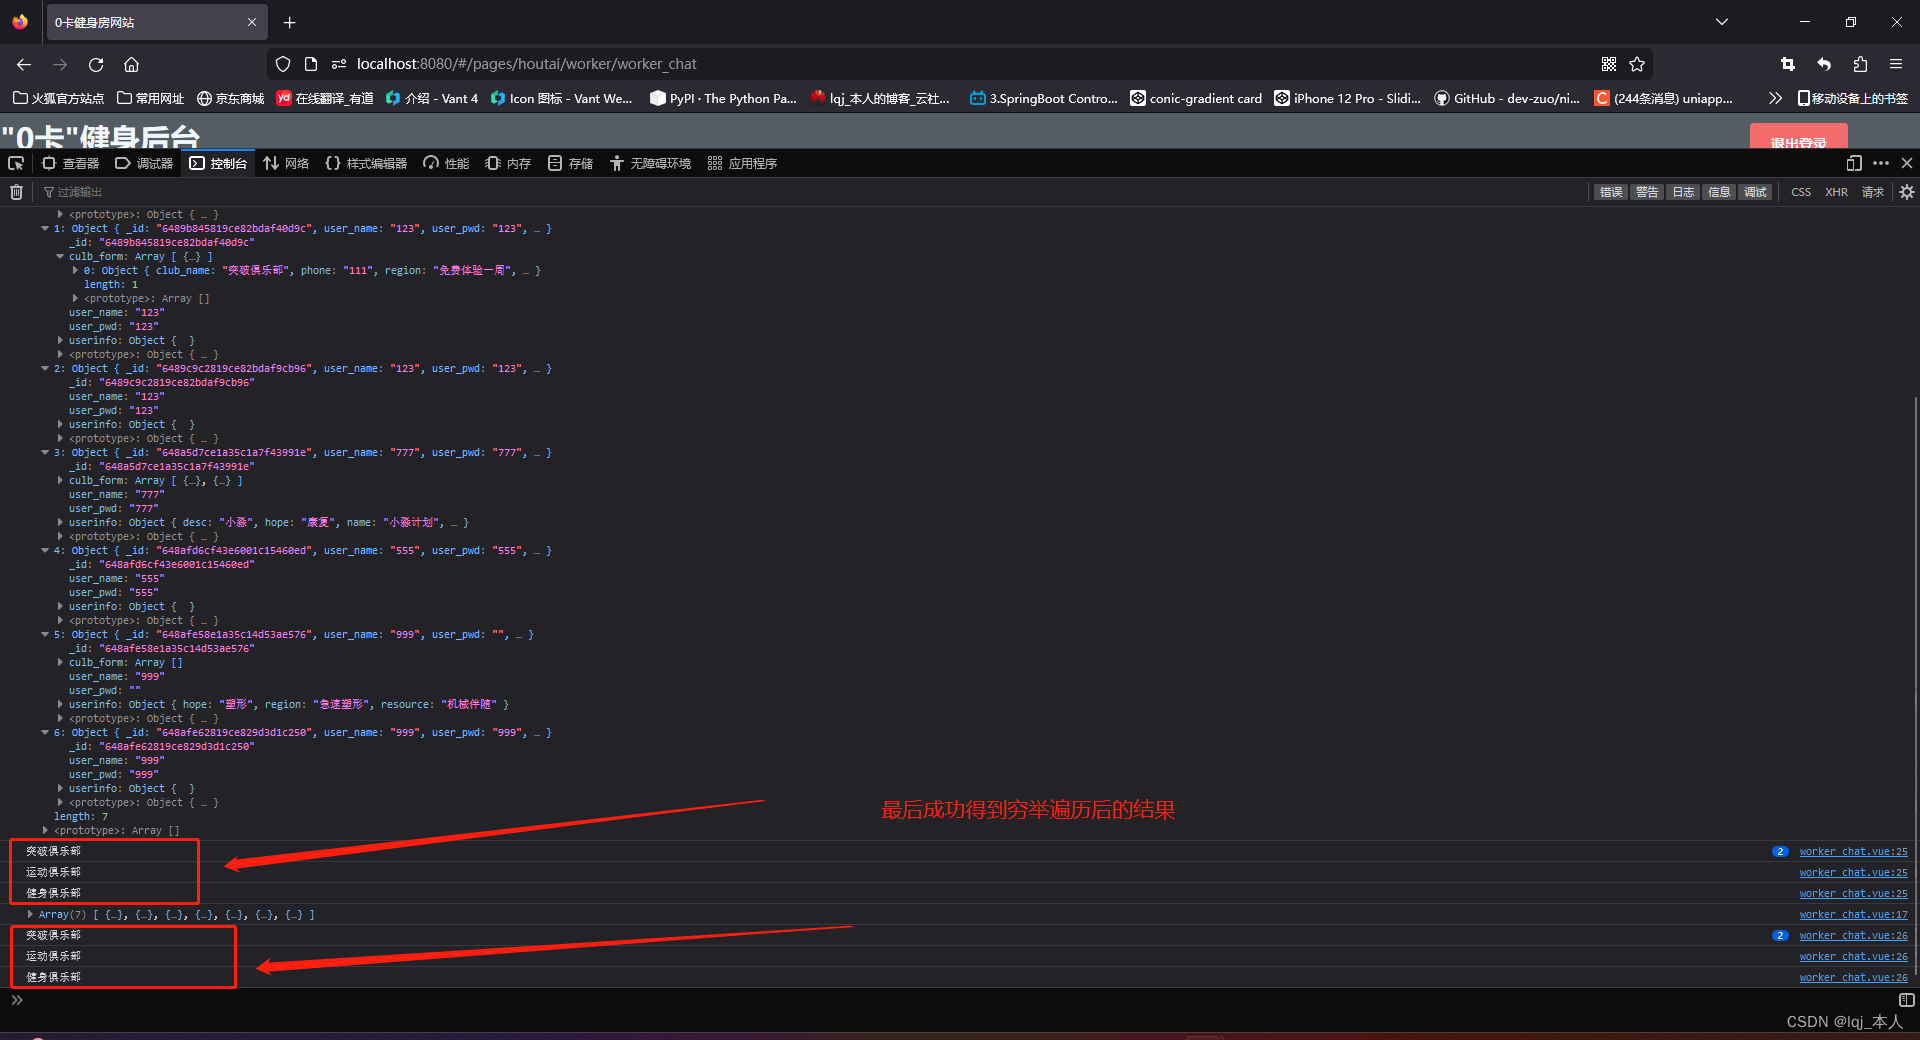Switch to 调试器 debugger tab
The width and height of the screenshot is (1920, 1040).
tap(144, 163)
